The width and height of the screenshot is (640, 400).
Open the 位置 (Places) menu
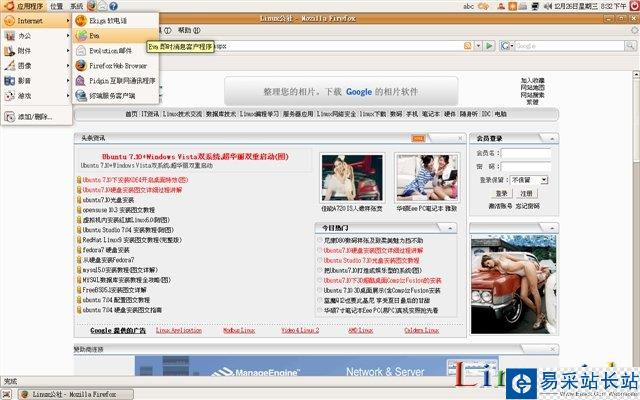click(x=56, y=6)
